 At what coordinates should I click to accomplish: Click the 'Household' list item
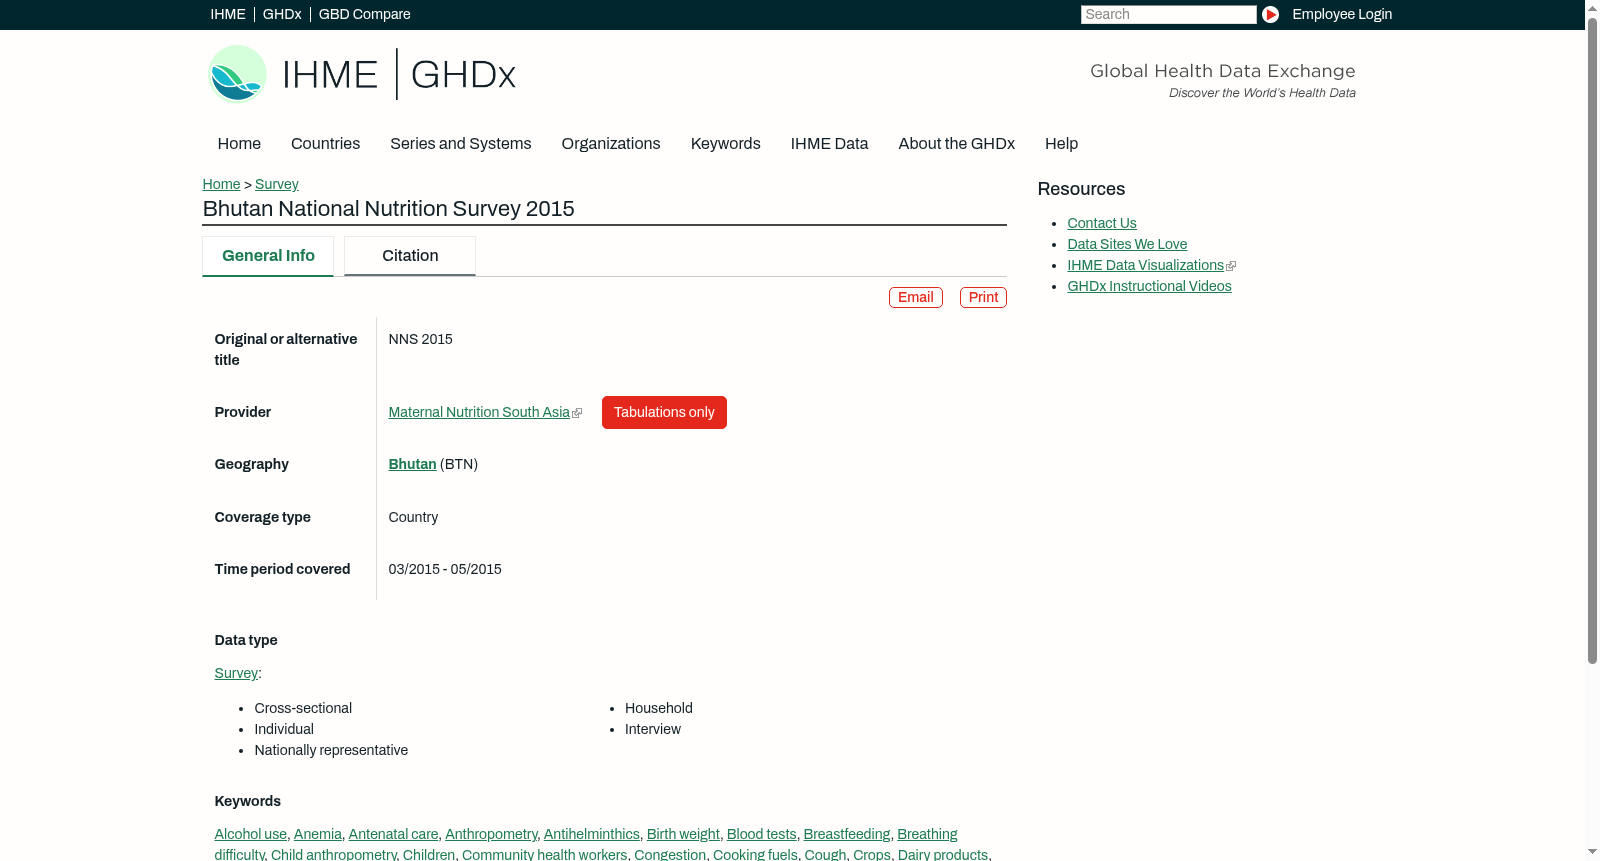click(x=659, y=708)
